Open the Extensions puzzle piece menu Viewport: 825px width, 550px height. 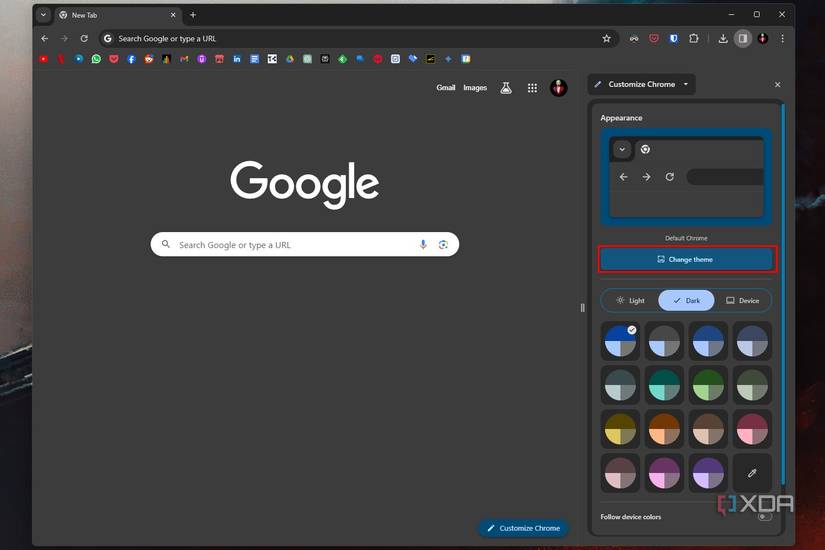click(x=693, y=39)
